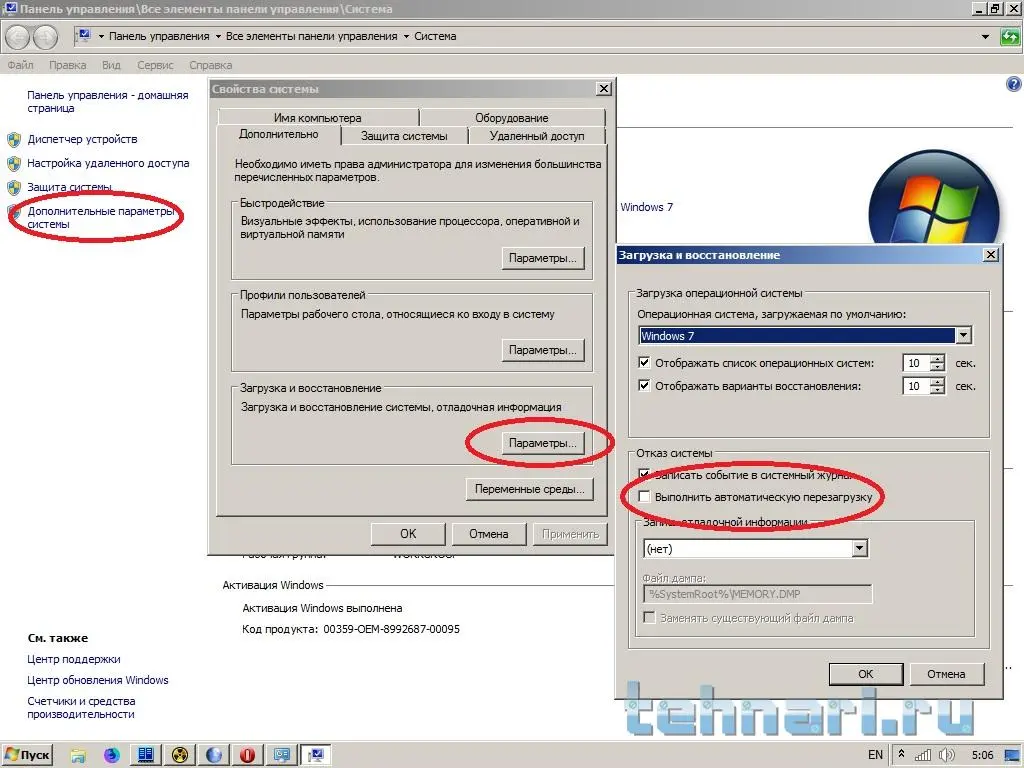Open Центр обновления Windows link
This screenshot has height=768, width=1024.
point(98,680)
